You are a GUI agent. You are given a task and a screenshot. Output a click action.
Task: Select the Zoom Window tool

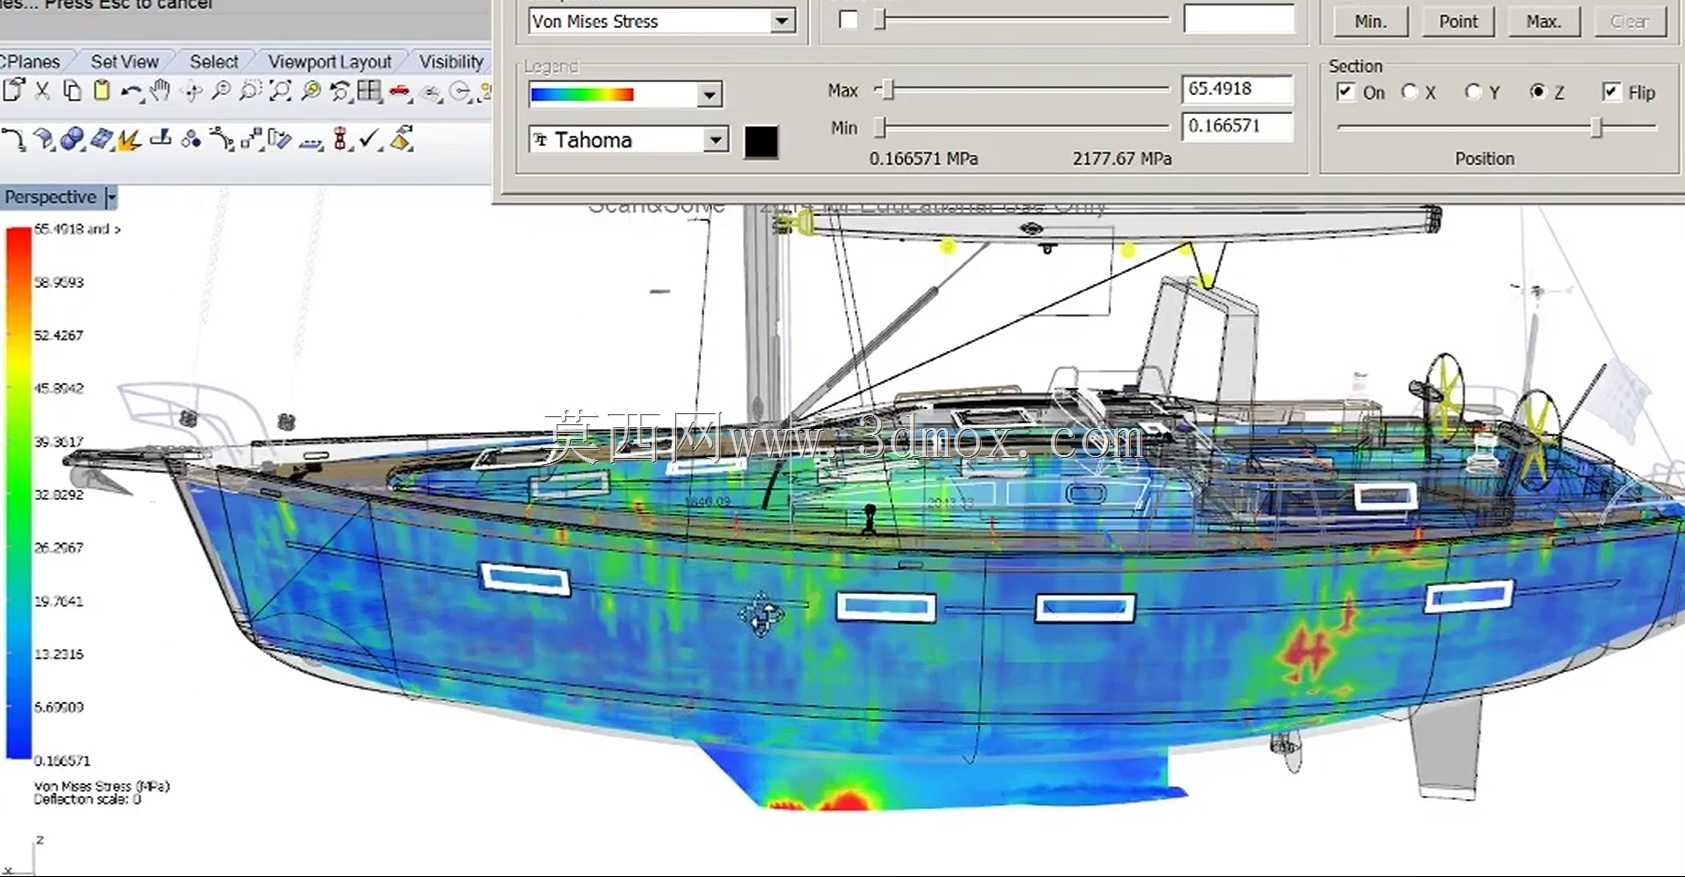(250, 91)
